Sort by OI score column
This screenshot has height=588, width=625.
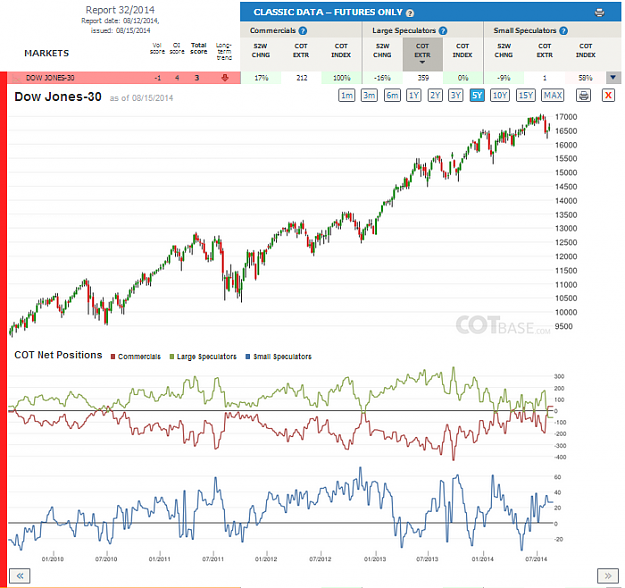[177, 48]
